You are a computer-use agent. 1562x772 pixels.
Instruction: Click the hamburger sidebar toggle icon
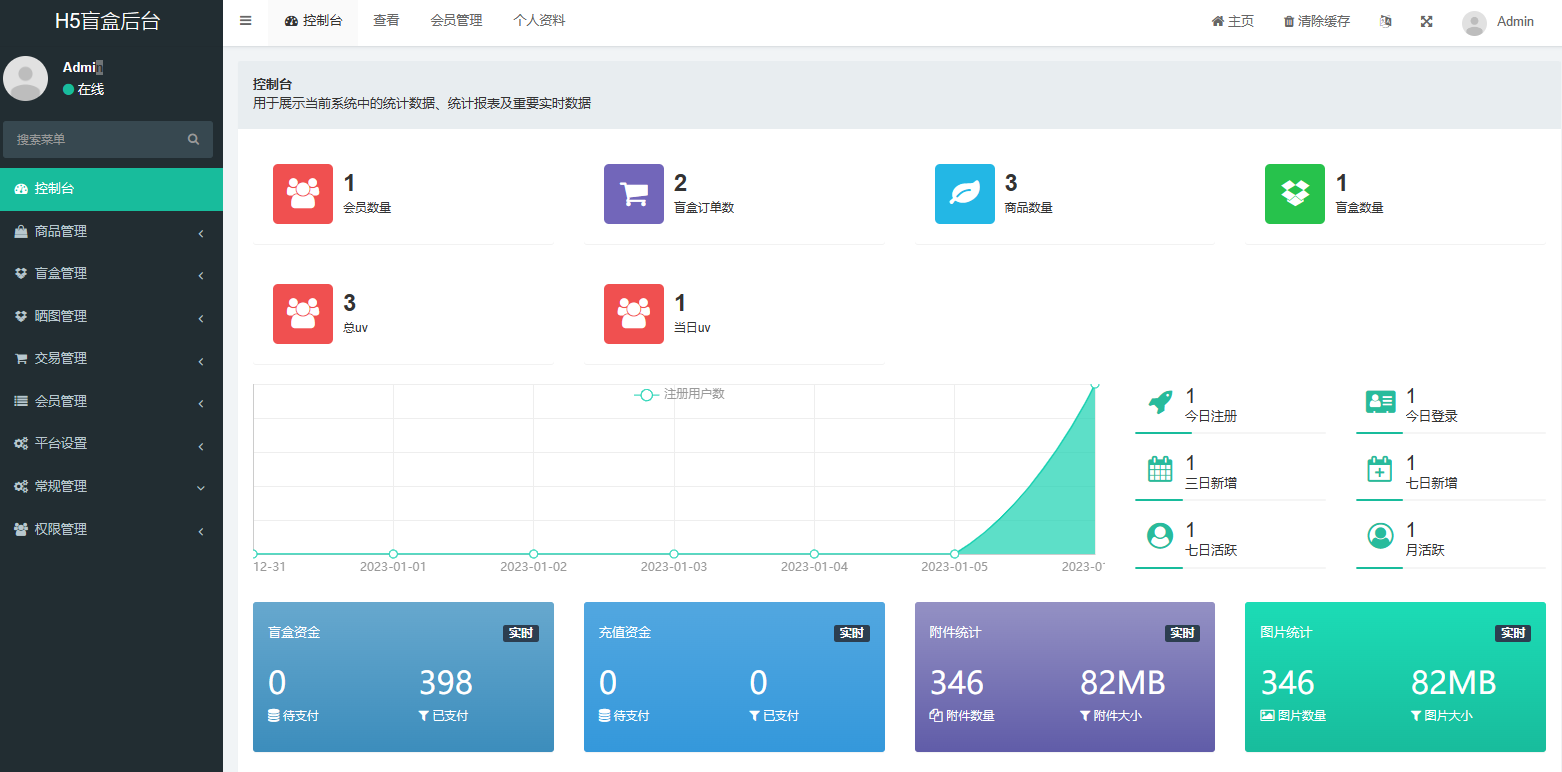(246, 21)
